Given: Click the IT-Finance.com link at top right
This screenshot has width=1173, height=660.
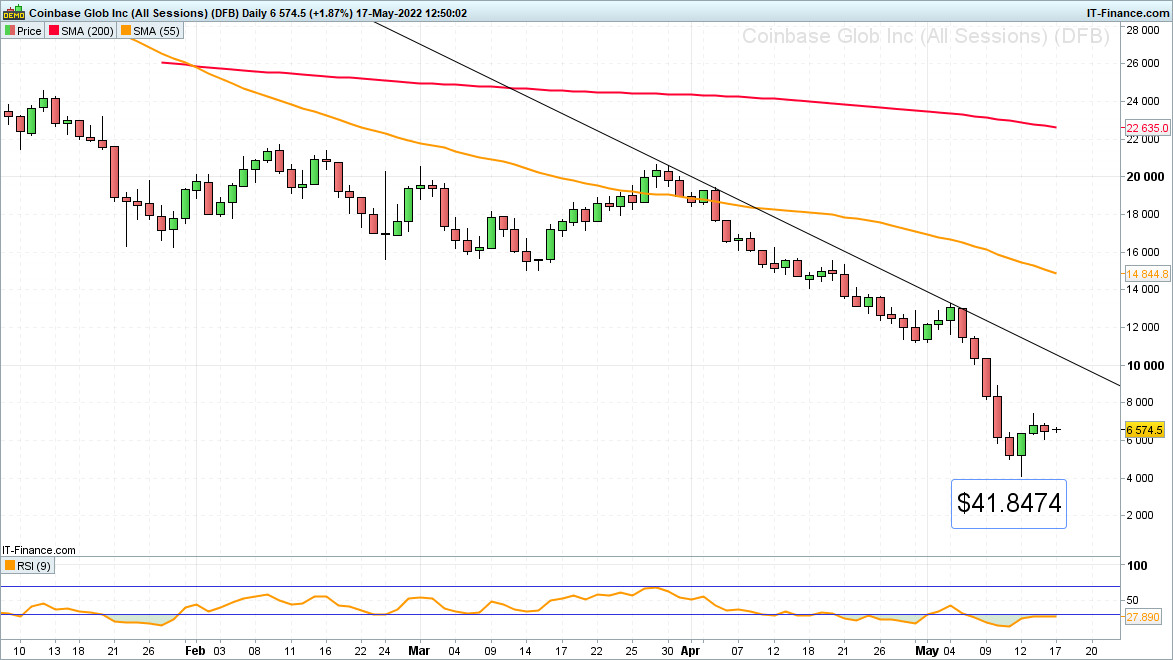Looking at the screenshot, I should point(1128,13).
